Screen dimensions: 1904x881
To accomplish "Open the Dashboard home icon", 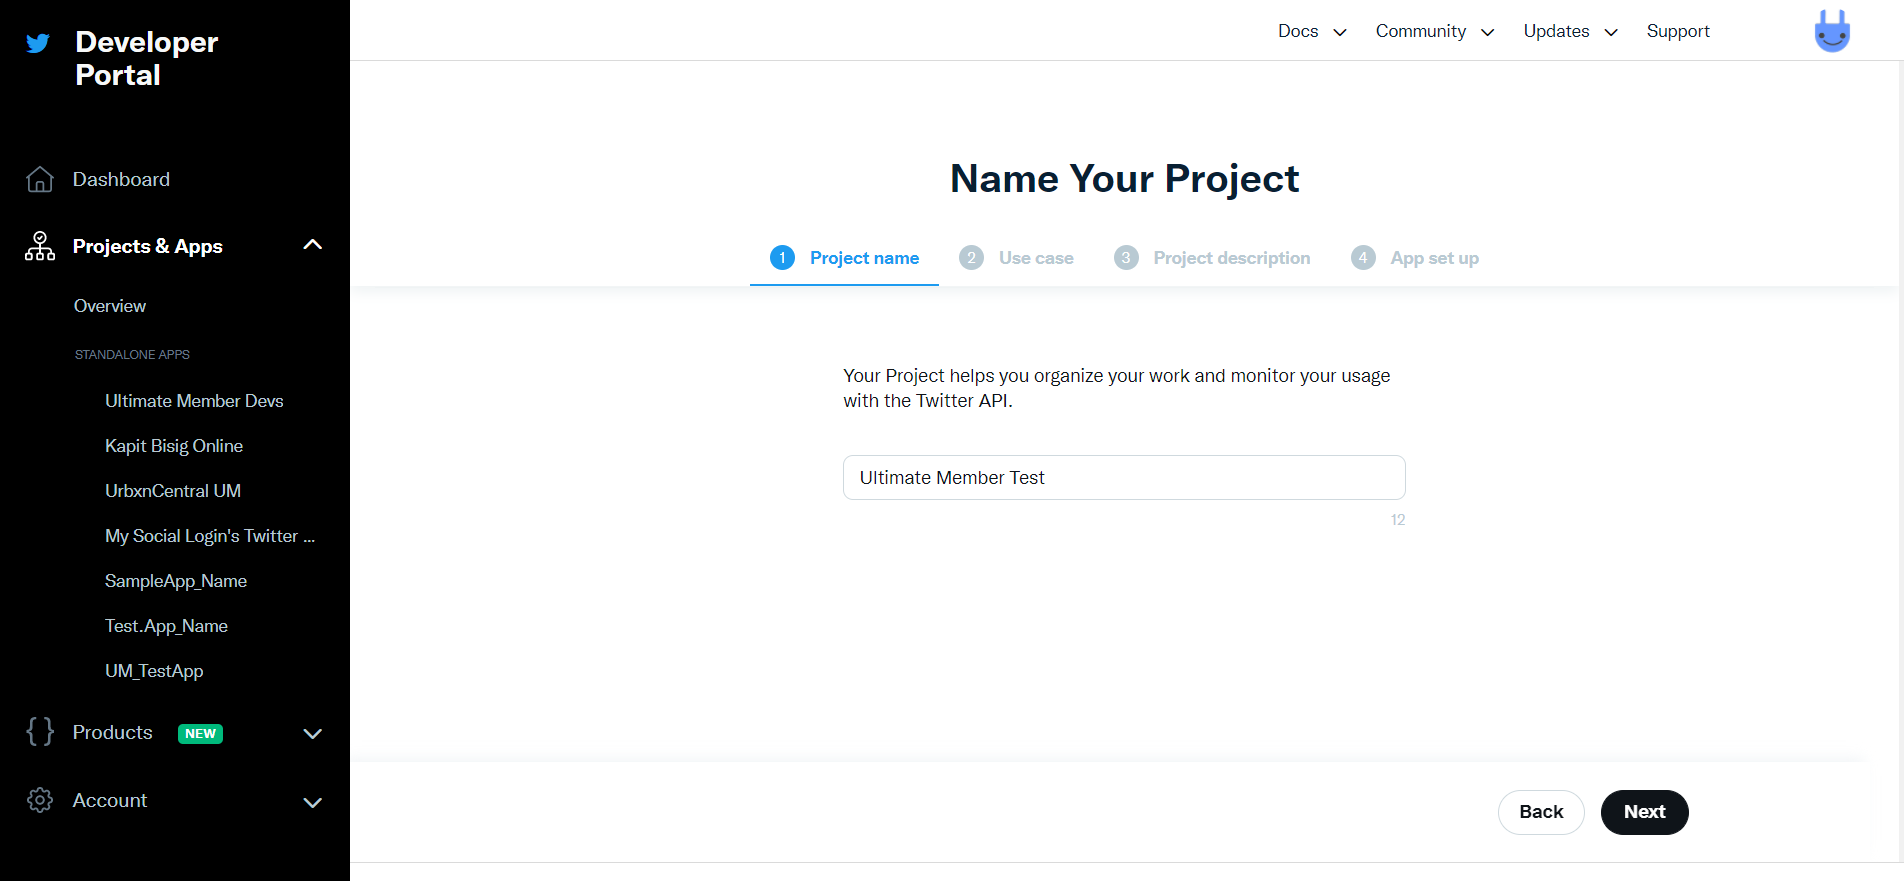I will point(40,179).
